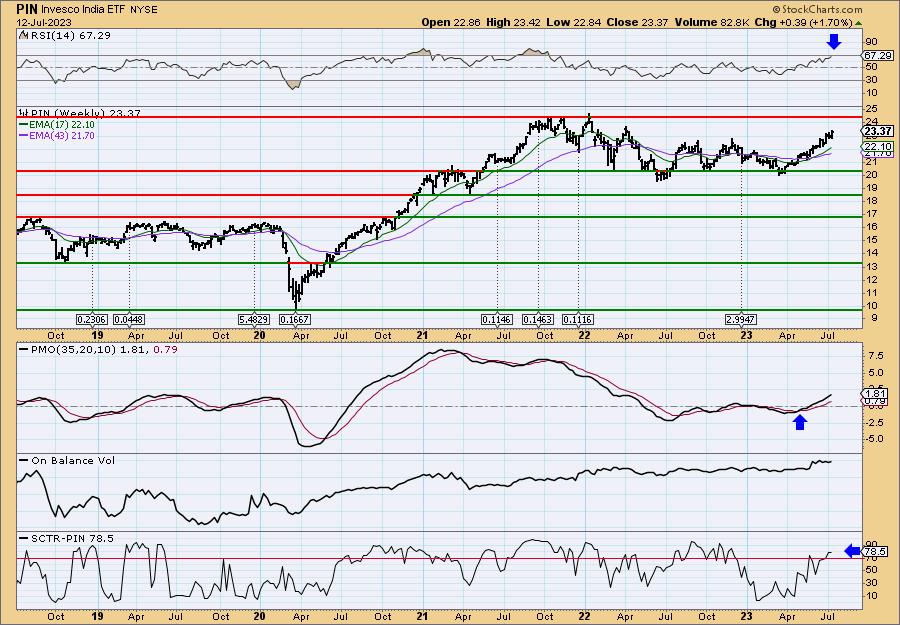Click the bold PIN ticker symbol
Image resolution: width=900 pixels, height=625 pixels.
coord(26,9)
